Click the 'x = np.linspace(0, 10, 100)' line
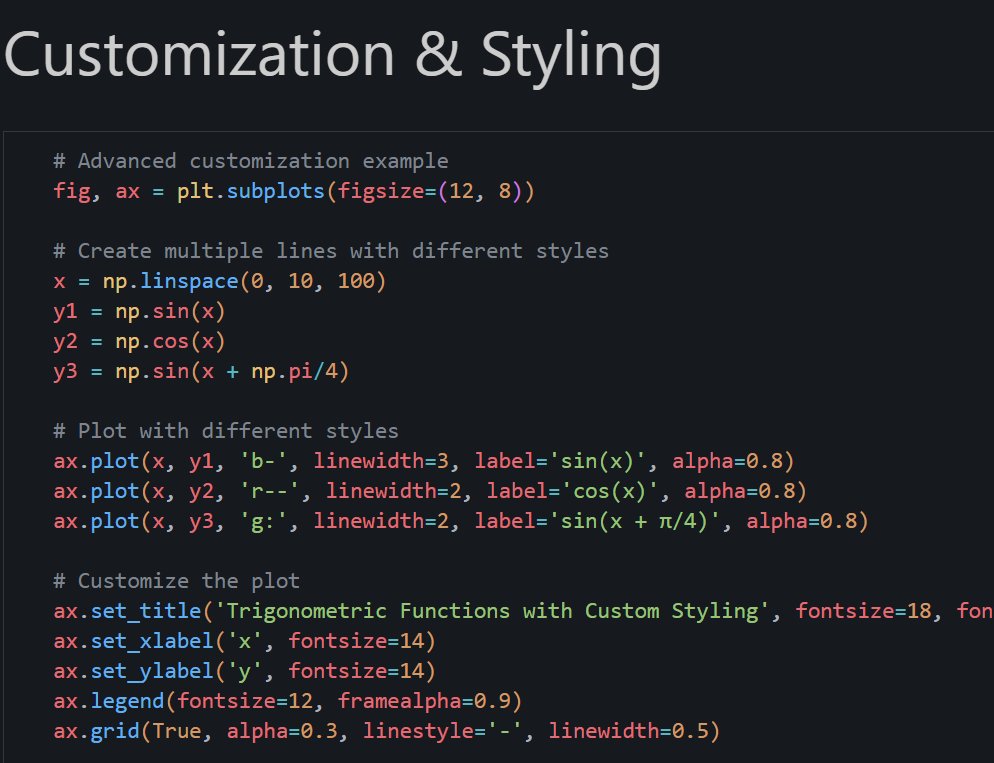The width and height of the screenshot is (994, 763). [x=220, y=281]
